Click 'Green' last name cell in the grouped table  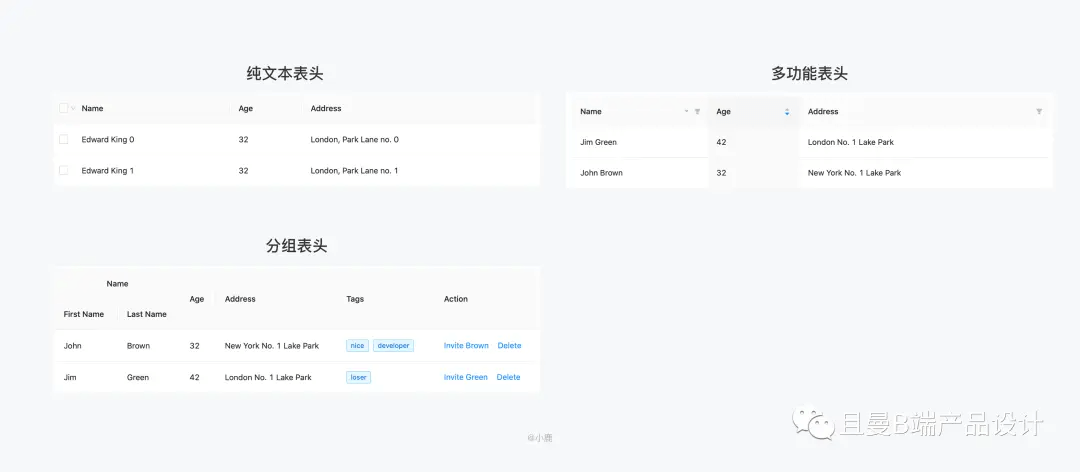138,378
